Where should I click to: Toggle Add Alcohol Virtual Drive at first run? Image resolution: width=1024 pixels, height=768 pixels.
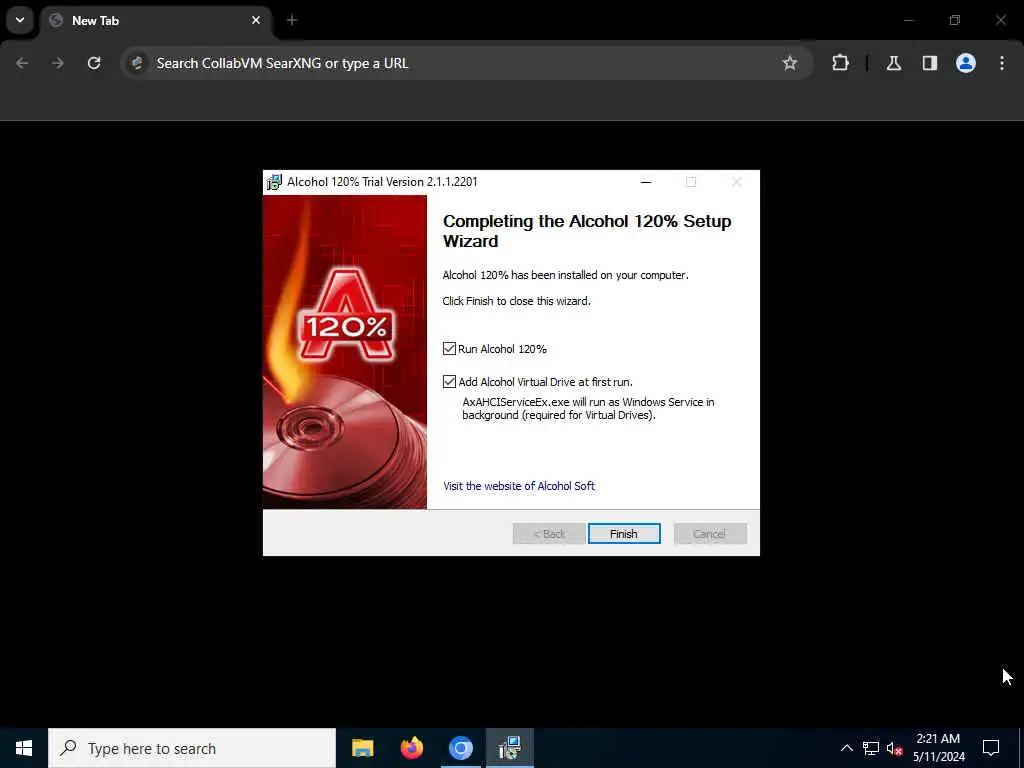[449, 381]
